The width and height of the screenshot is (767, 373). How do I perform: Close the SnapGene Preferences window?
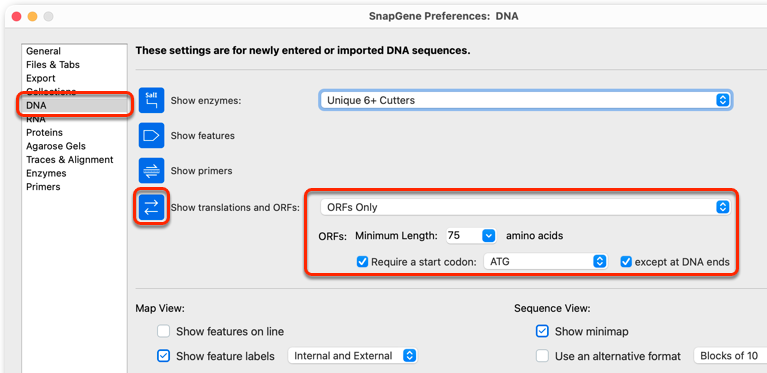[17, 17]
